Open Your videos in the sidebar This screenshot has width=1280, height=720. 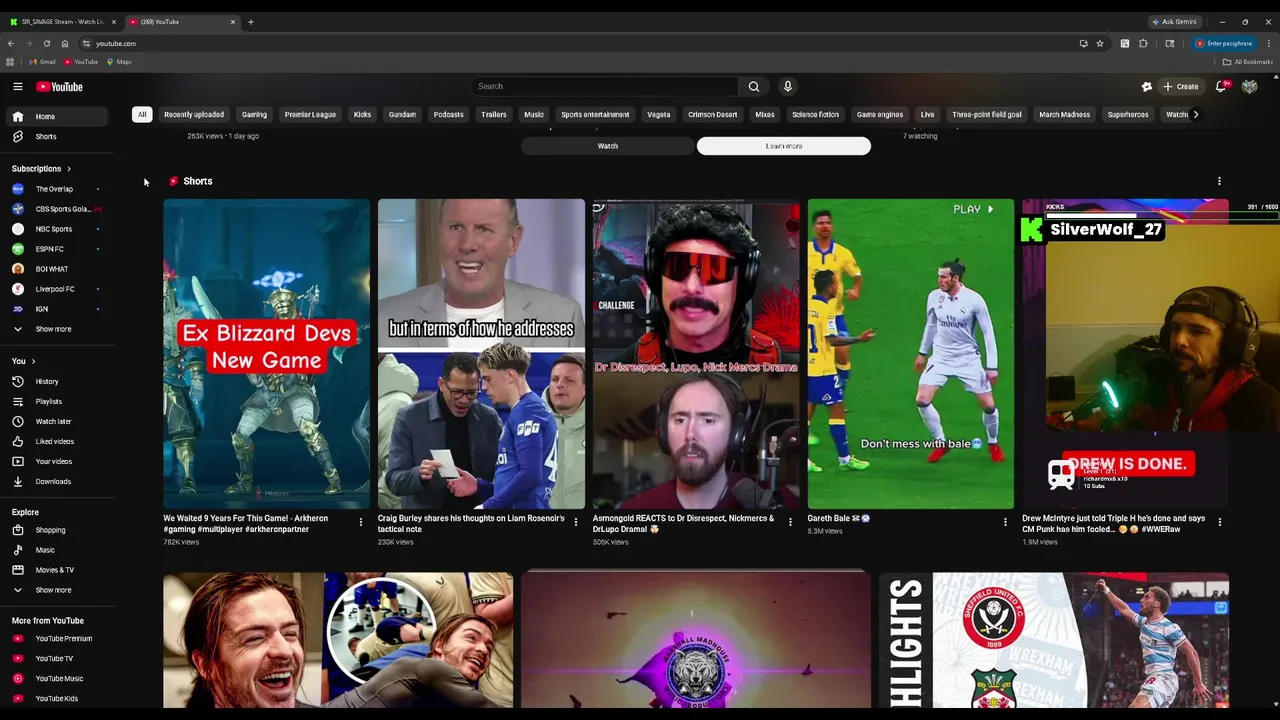tap(58, 461)
